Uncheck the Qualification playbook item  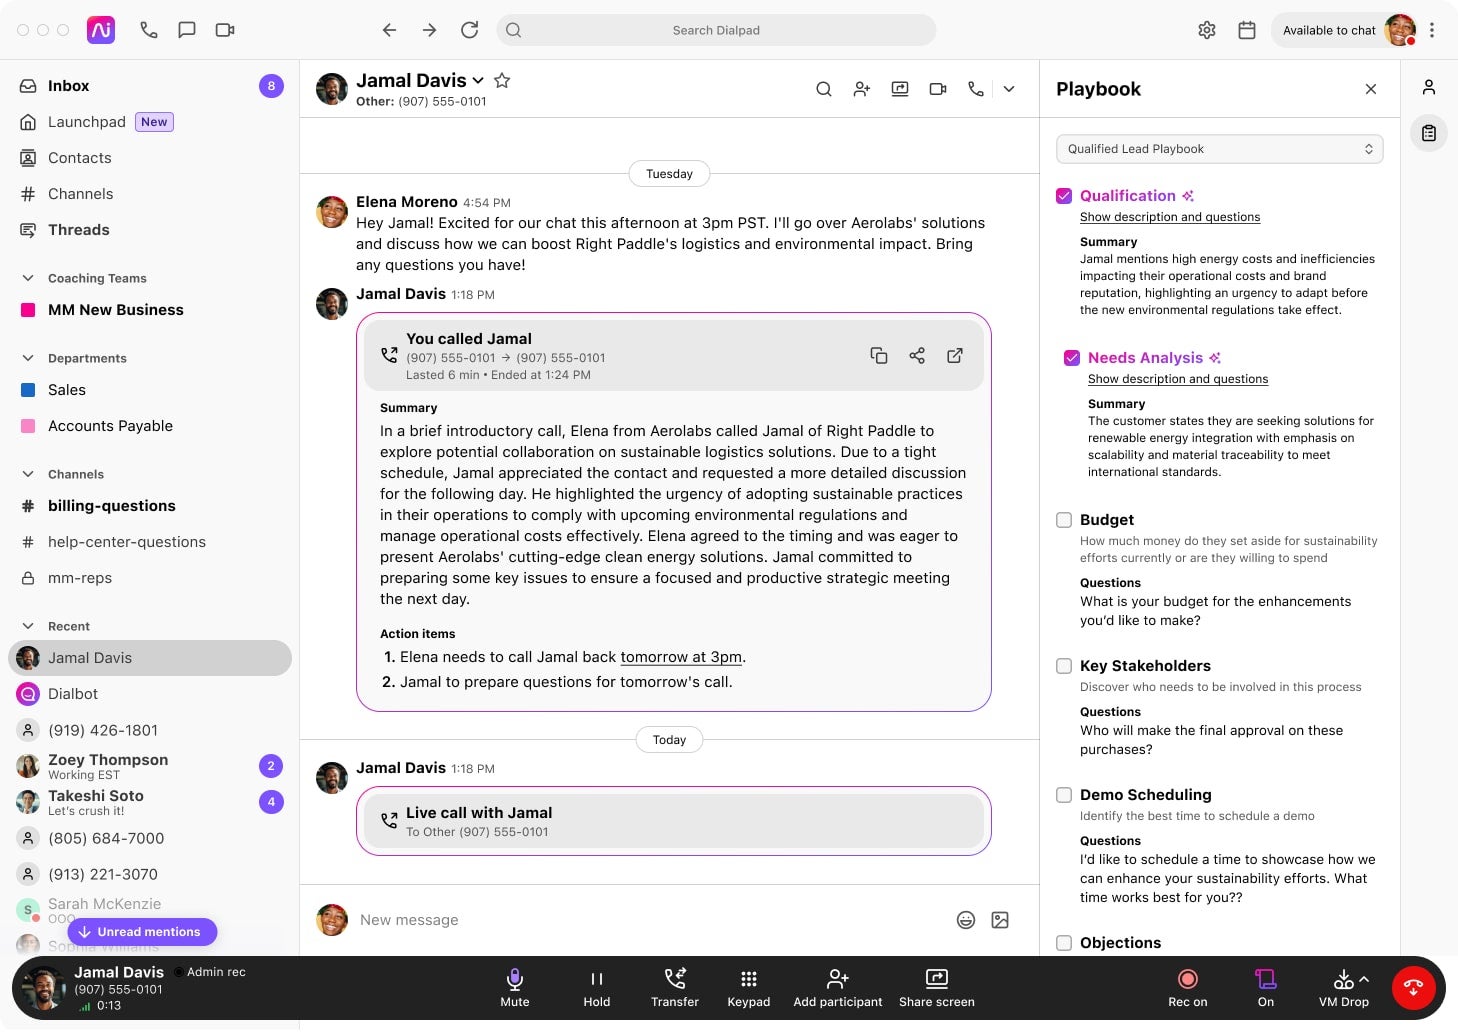[x=1064, y=195]
